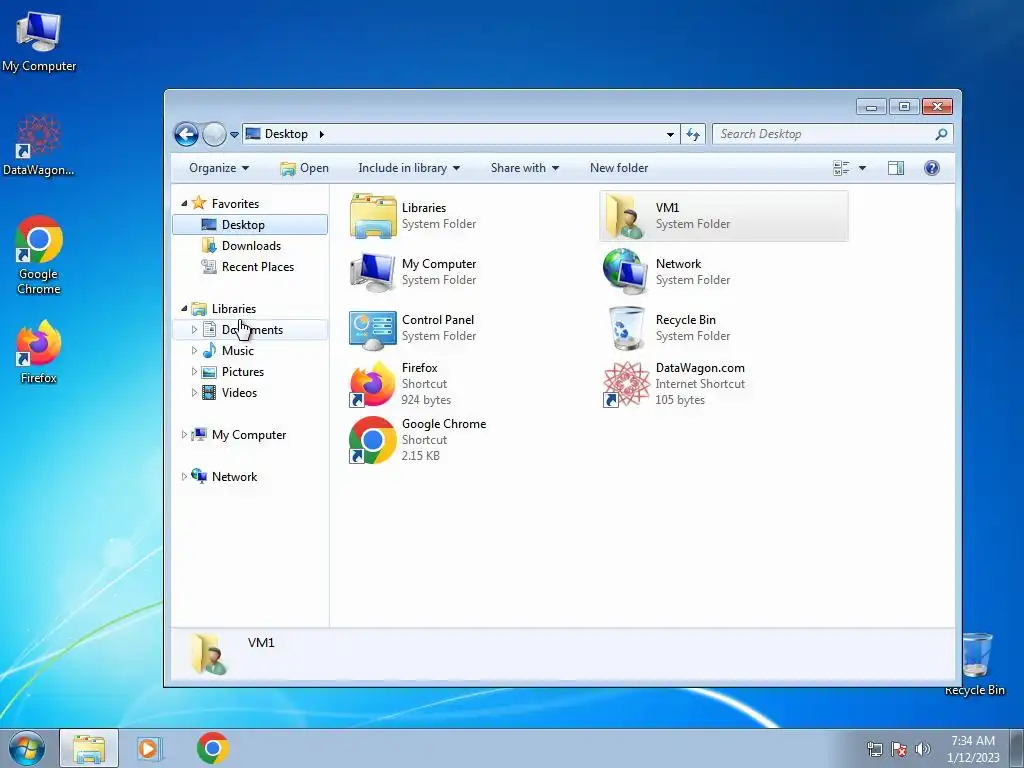Screen dimensions: 1024x768
Task: Select Network icon in file list
Action: pyautogui.click(x=626, y=272)
